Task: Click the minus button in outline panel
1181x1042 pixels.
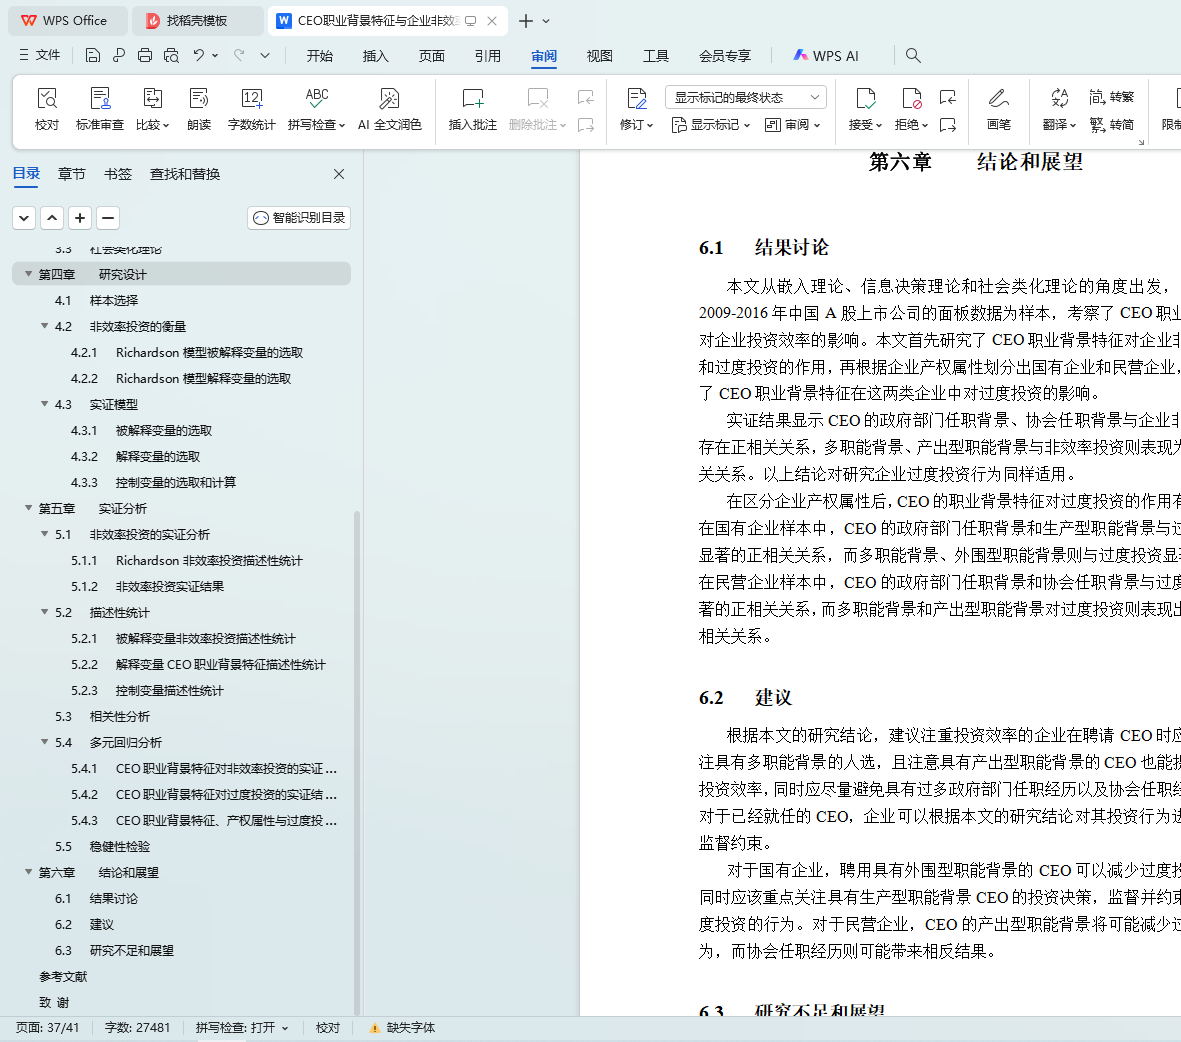Action: click(108, 218)
